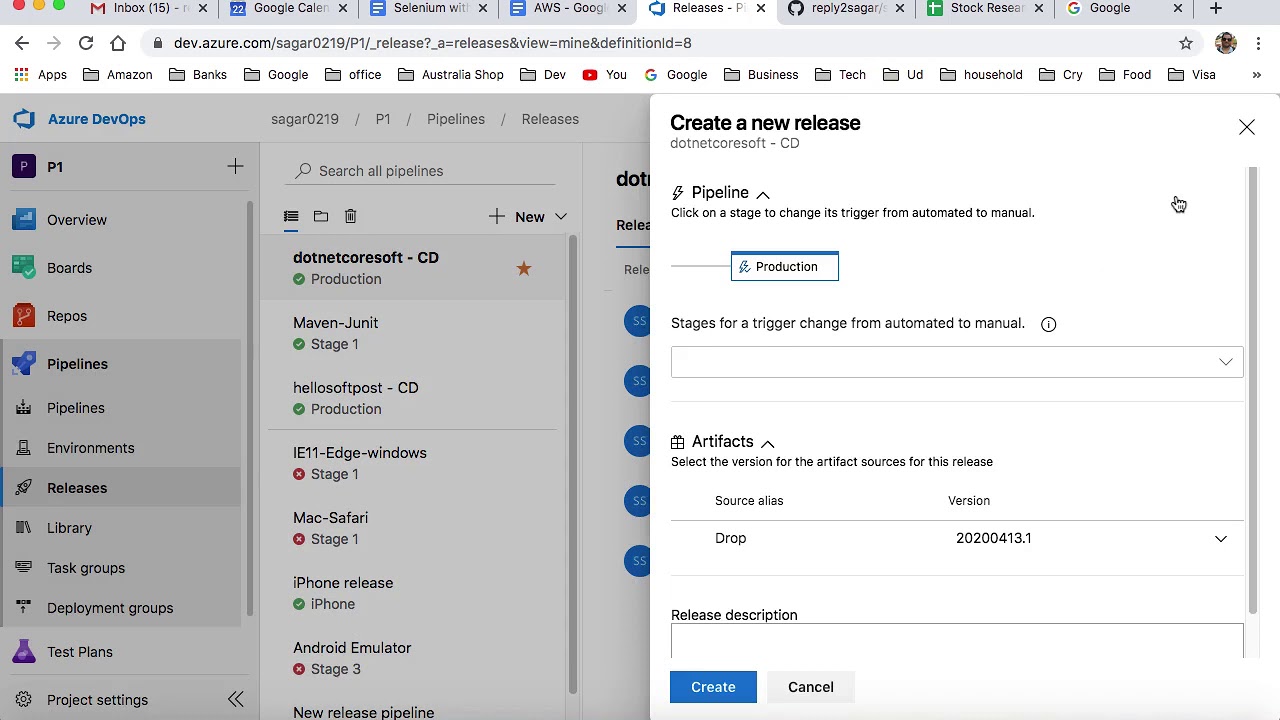The height and width of the screenshot is (720, 1280).
Task: Open Project settings
Action: click(x=97, y=700)
